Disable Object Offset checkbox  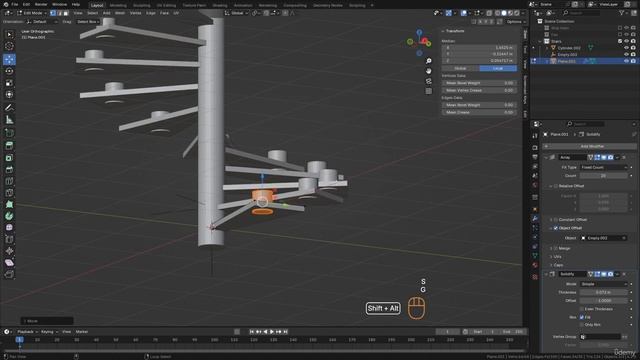[556, 228]
